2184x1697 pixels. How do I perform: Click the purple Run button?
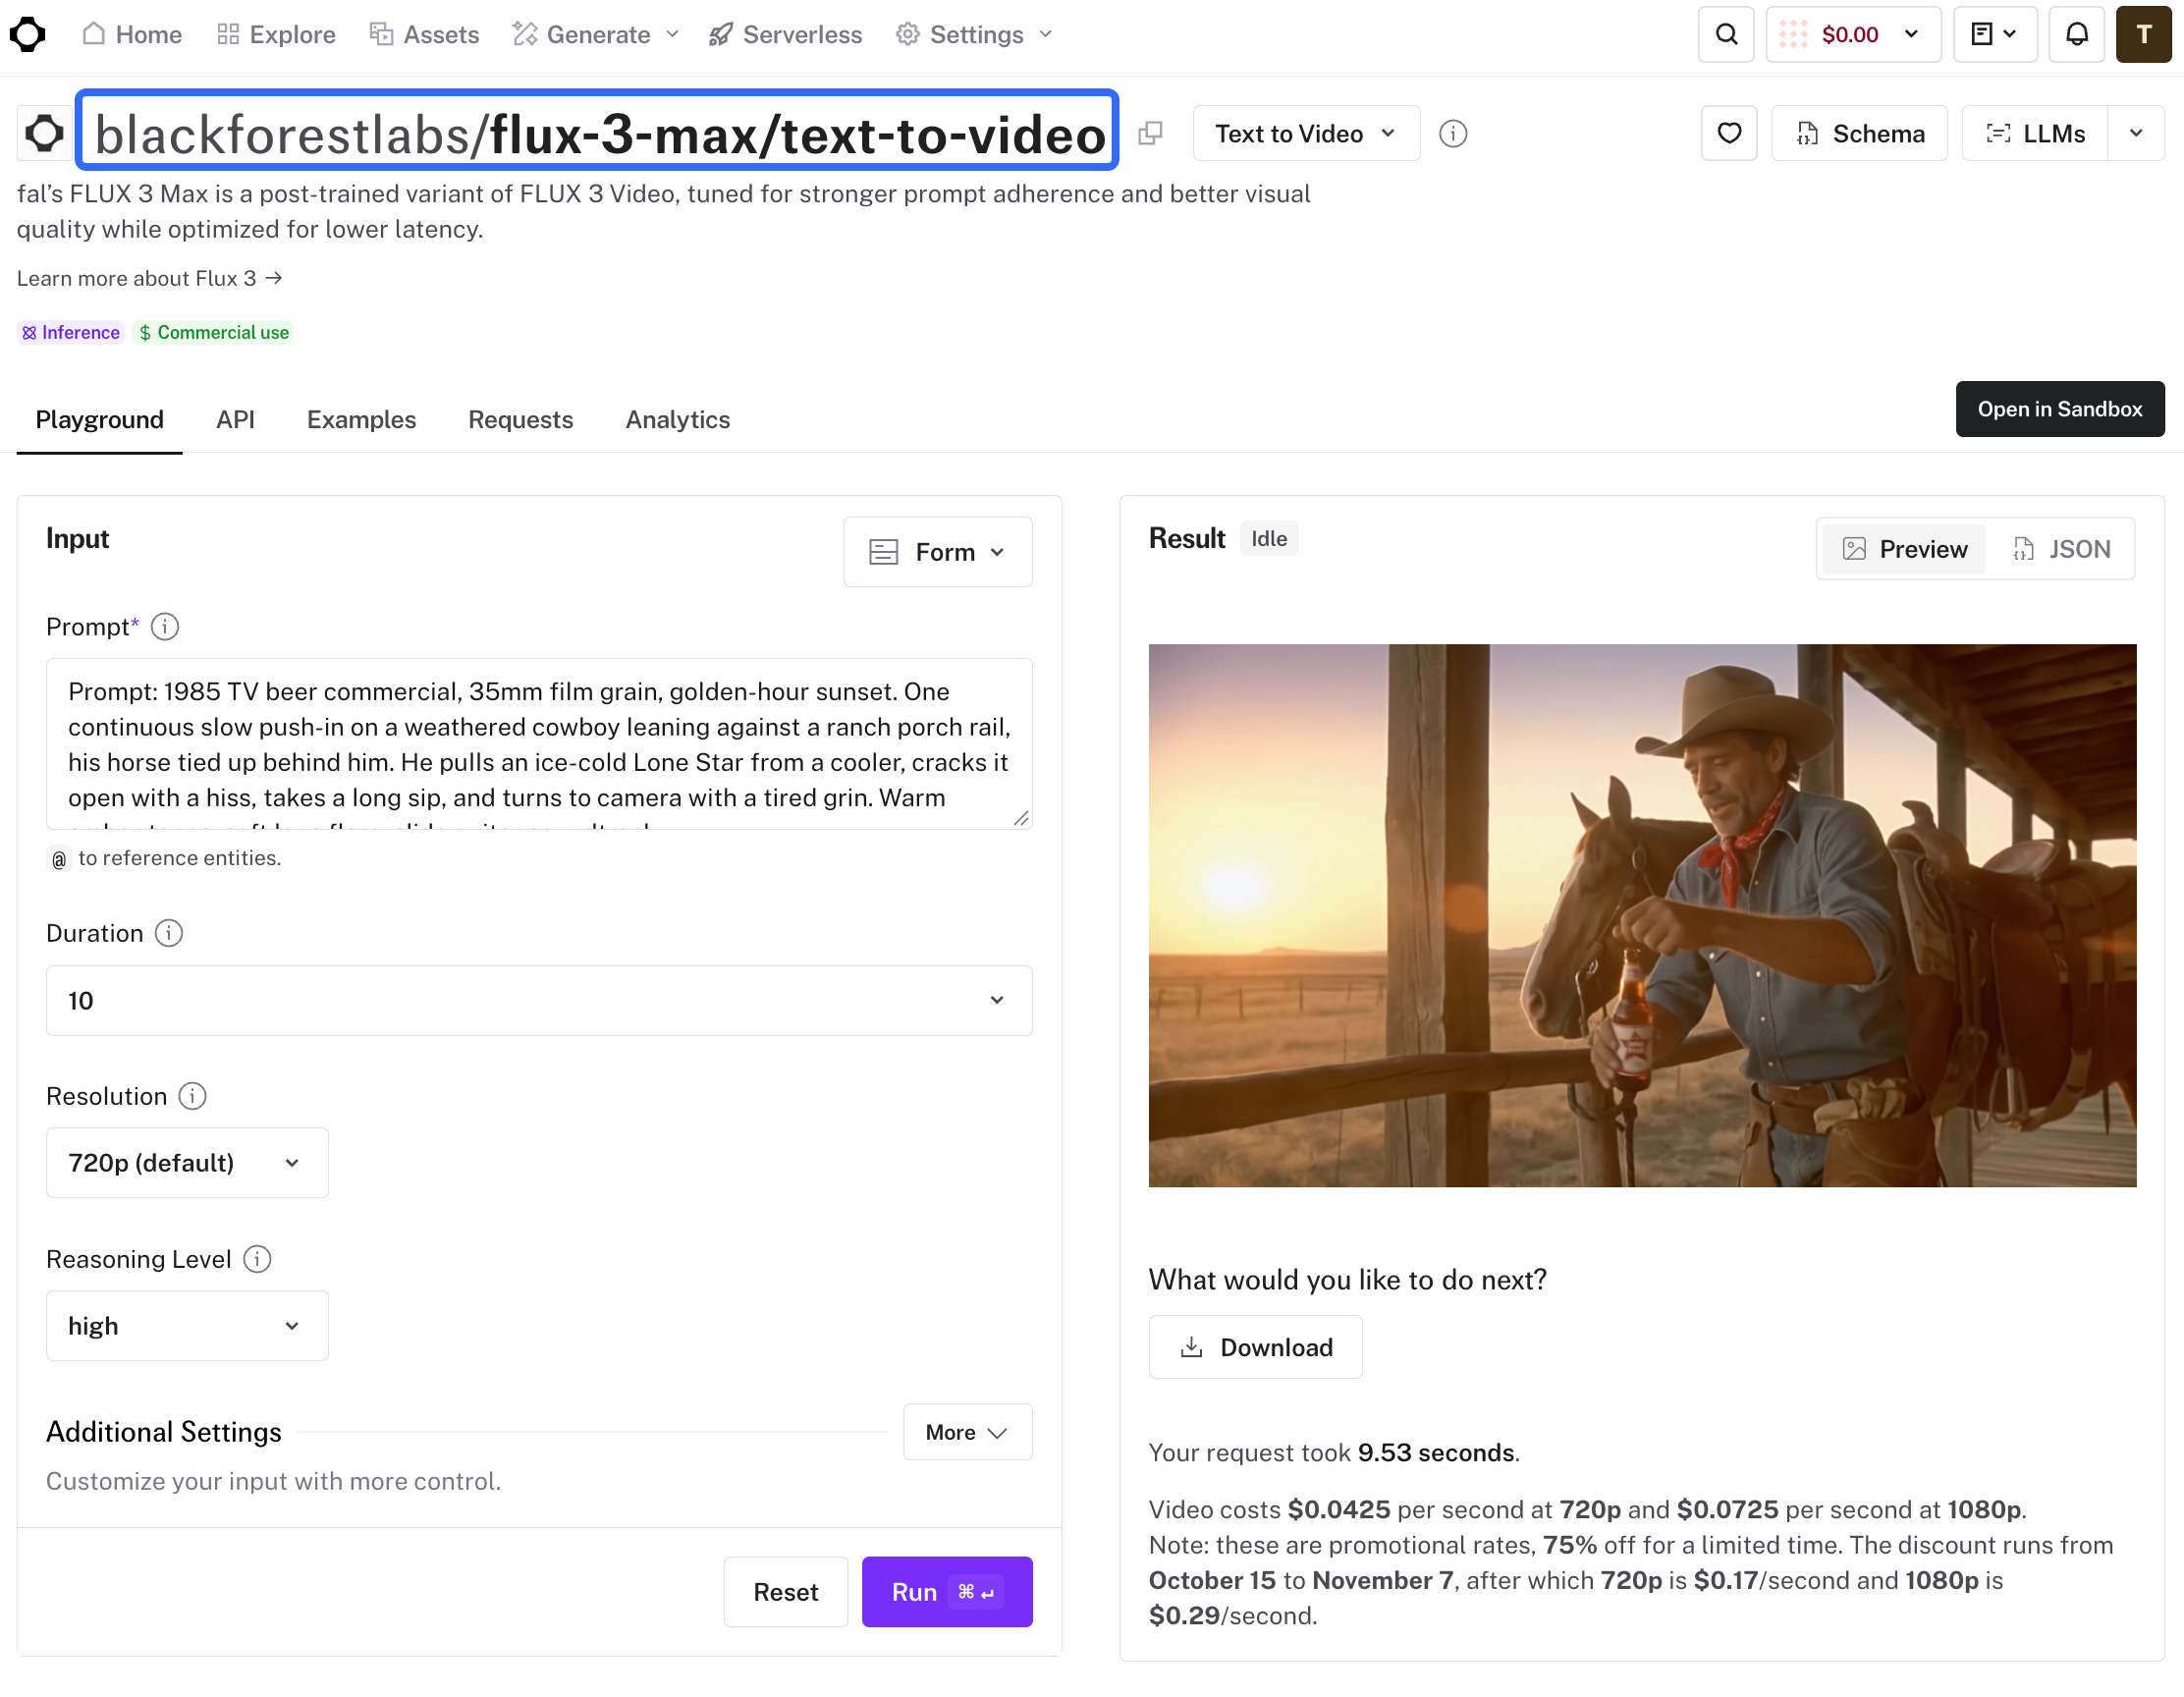click(x=947, y=1592)
